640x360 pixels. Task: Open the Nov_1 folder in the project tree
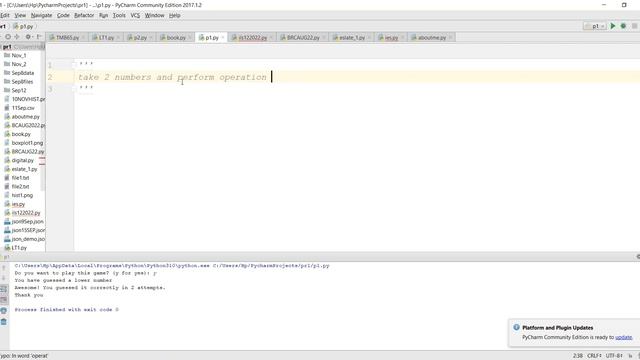coord(19,56)
